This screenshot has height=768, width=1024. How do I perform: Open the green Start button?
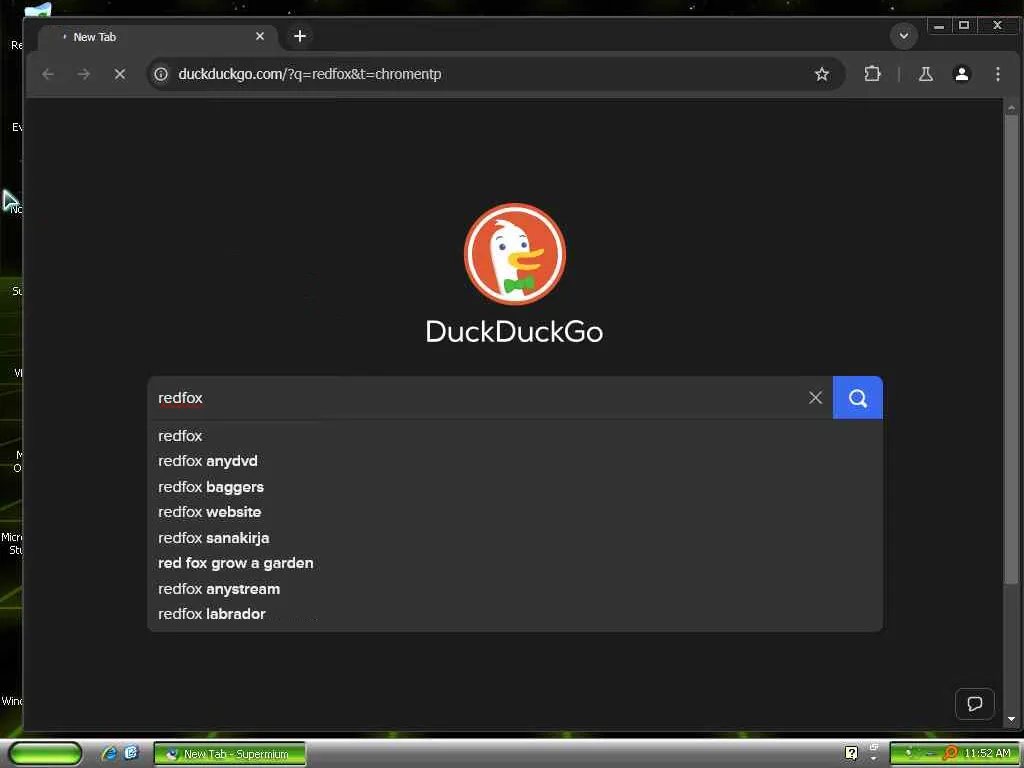(x=45, y=754)
